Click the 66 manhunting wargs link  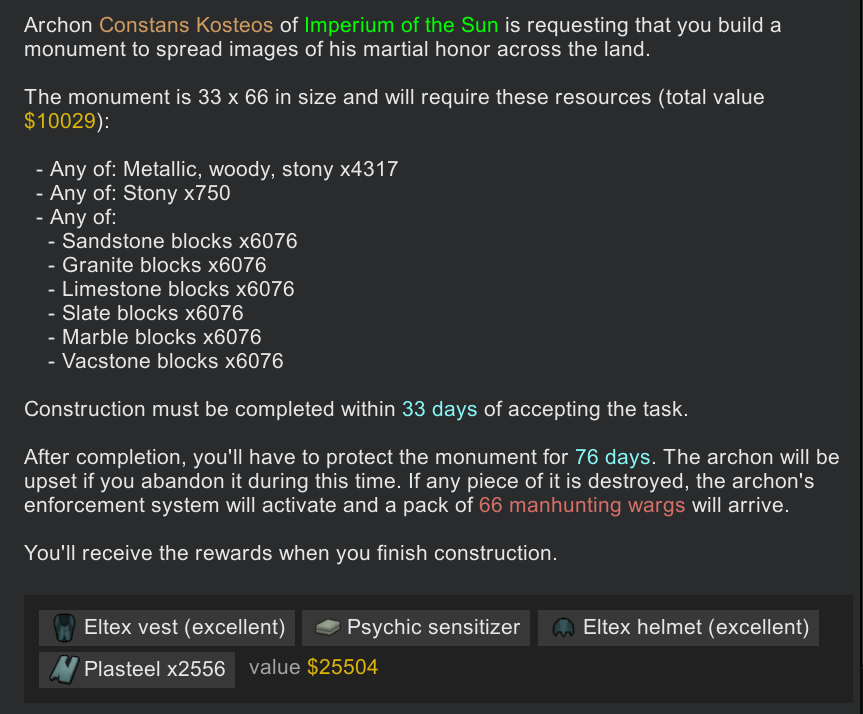pyautogui.click(x=582, y=505)
